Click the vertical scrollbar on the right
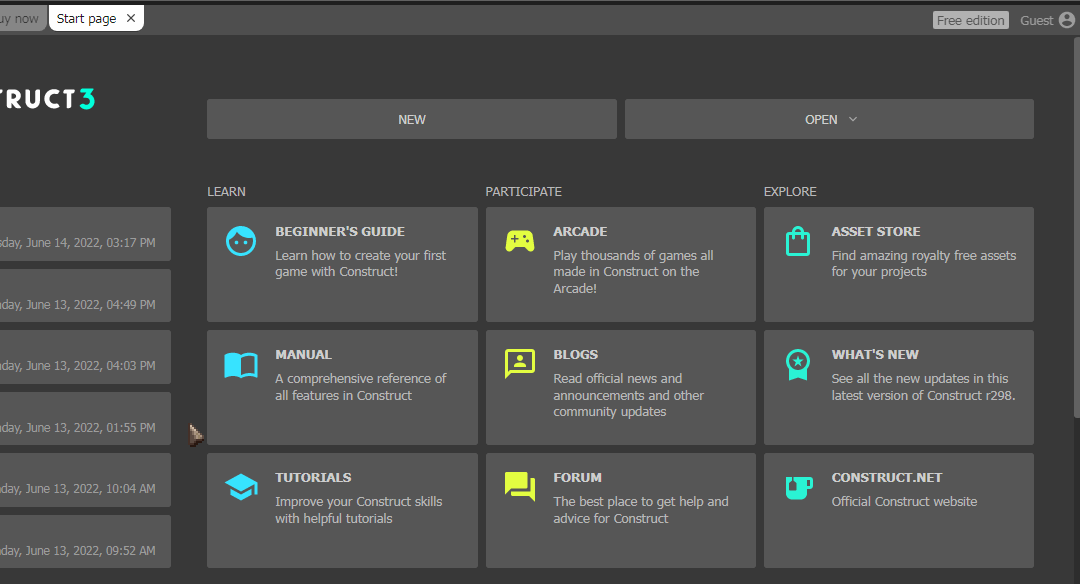 [1077, 227]
